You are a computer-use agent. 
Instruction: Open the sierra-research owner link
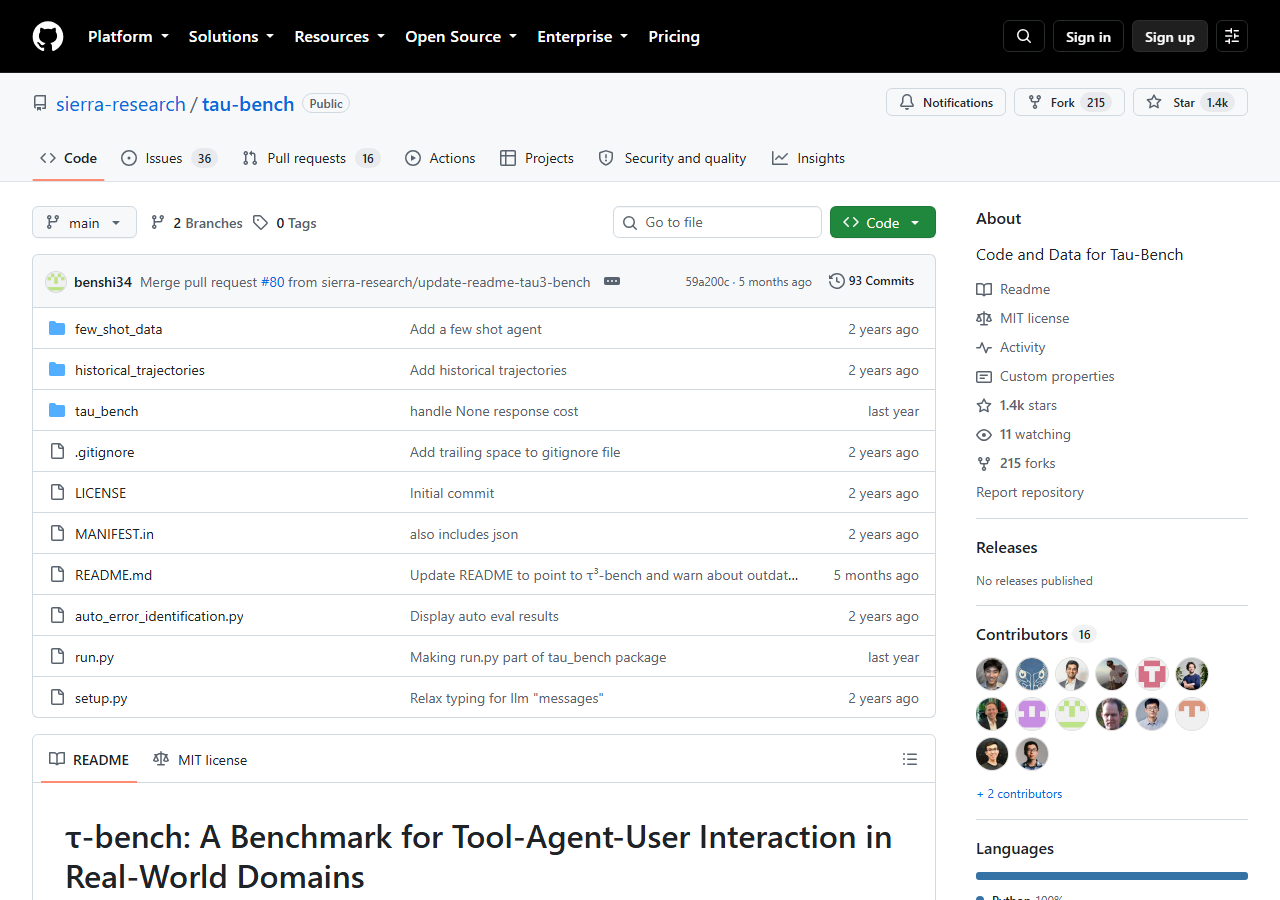(x=121, y=104)
